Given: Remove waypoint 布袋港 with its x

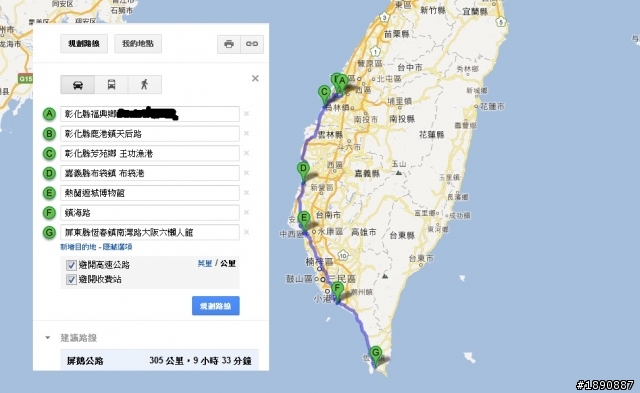Looking at the screenshot, I should click(x=247, y=173).
